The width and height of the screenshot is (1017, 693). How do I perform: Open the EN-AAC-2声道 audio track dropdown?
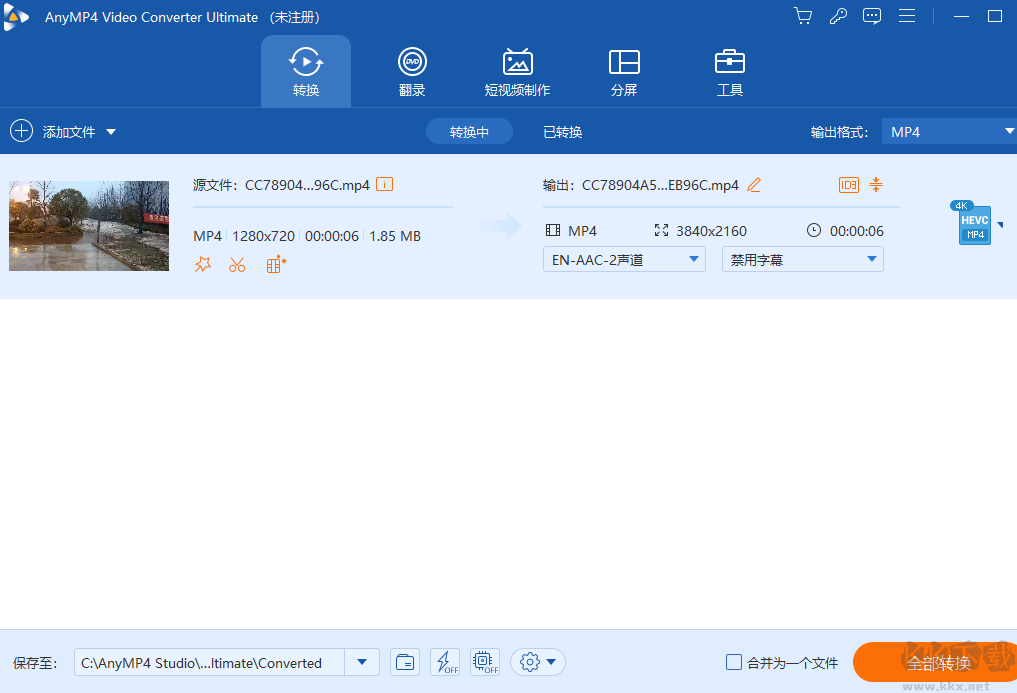coord(624,259)
